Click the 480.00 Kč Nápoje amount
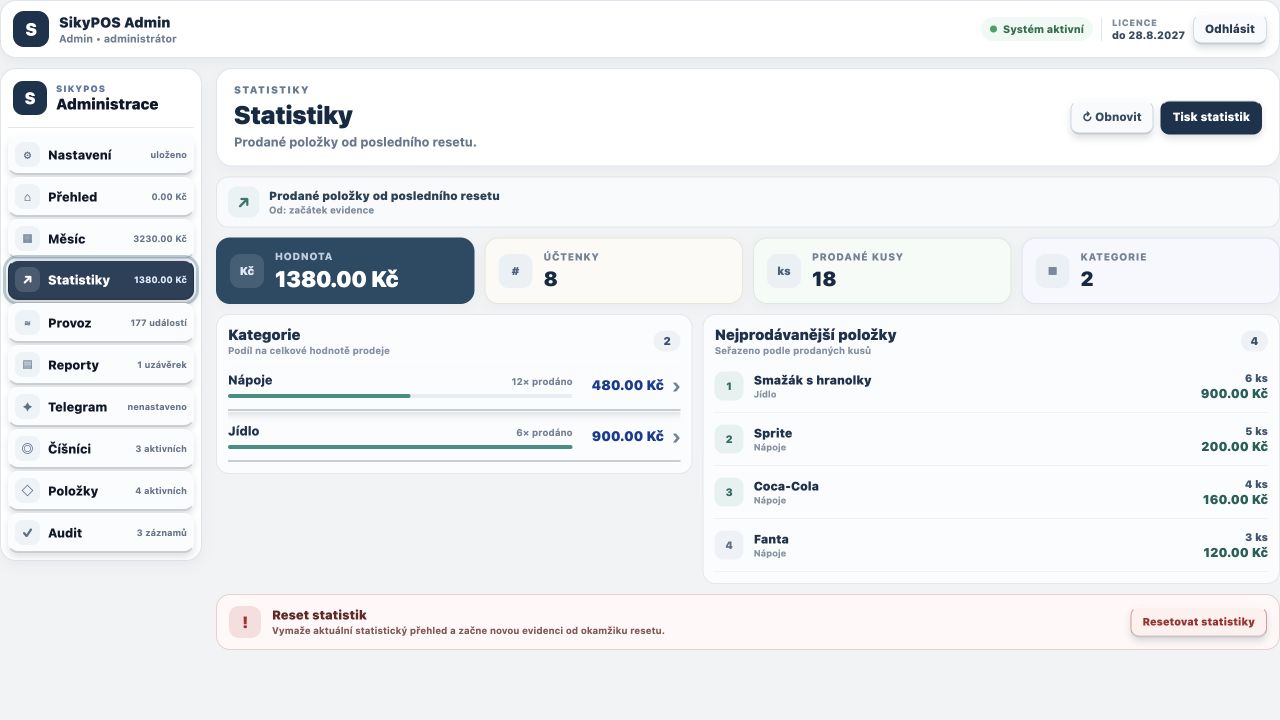 pos(627,385)
